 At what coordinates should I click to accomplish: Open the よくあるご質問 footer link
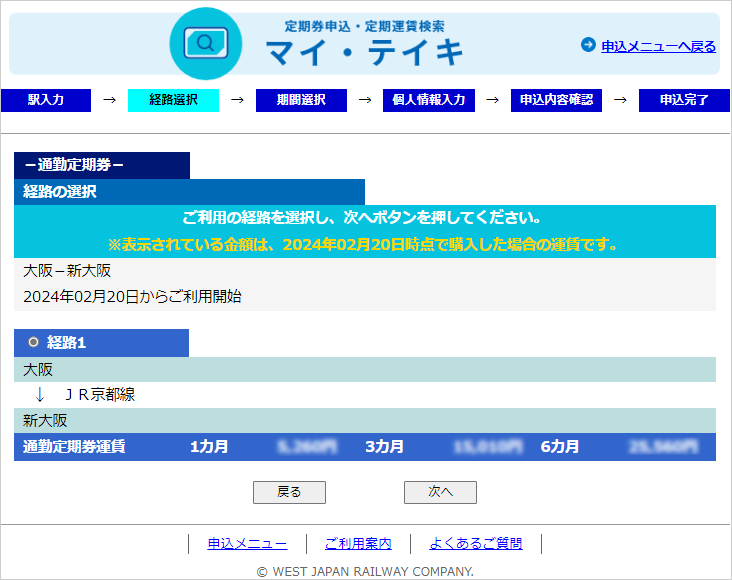point(476,544)
